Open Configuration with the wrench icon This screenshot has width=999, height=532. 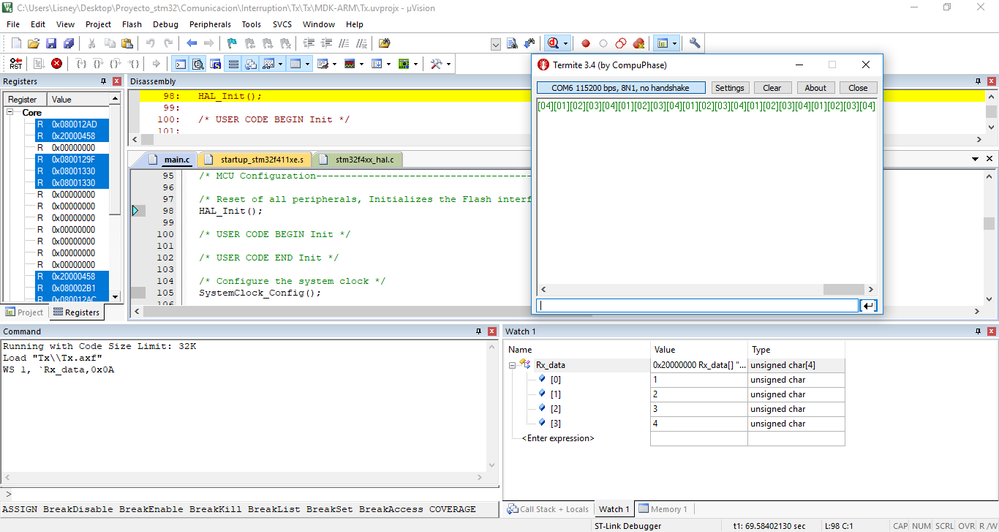click(695, 43)
